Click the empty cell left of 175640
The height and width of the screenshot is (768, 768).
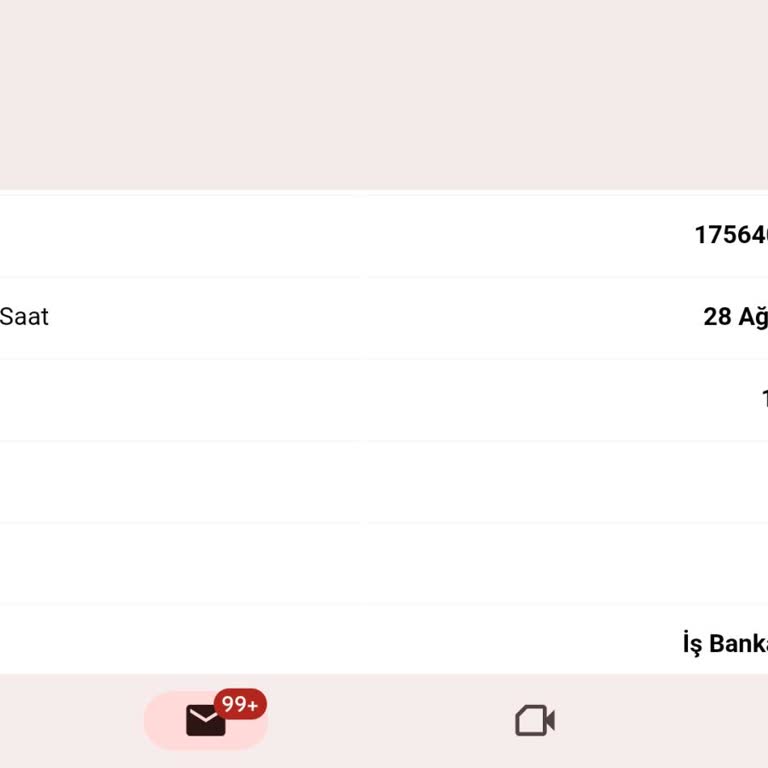[x=180, y=235]
